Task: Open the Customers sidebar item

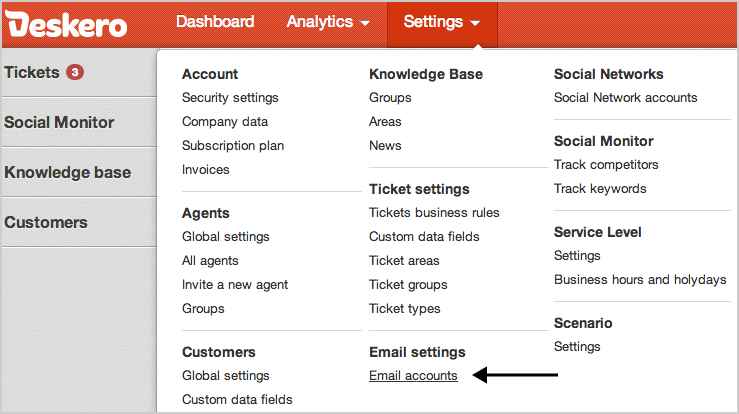Action: tap(46, 222)
